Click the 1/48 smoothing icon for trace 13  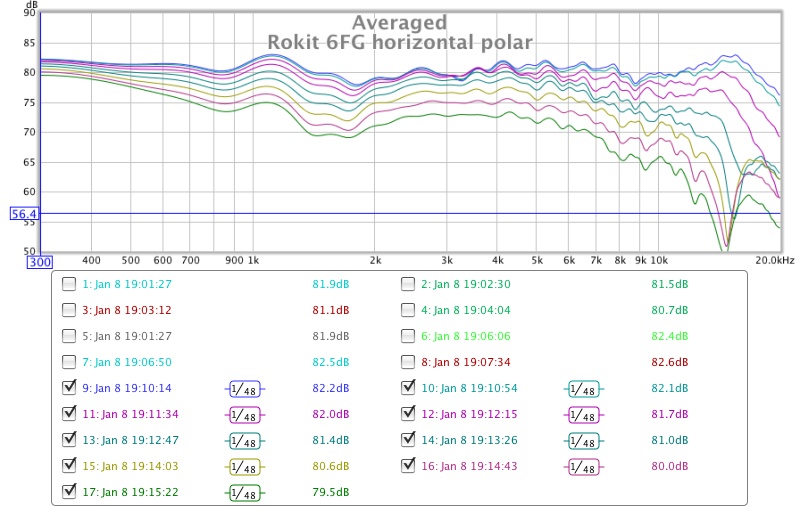[244, 441]
